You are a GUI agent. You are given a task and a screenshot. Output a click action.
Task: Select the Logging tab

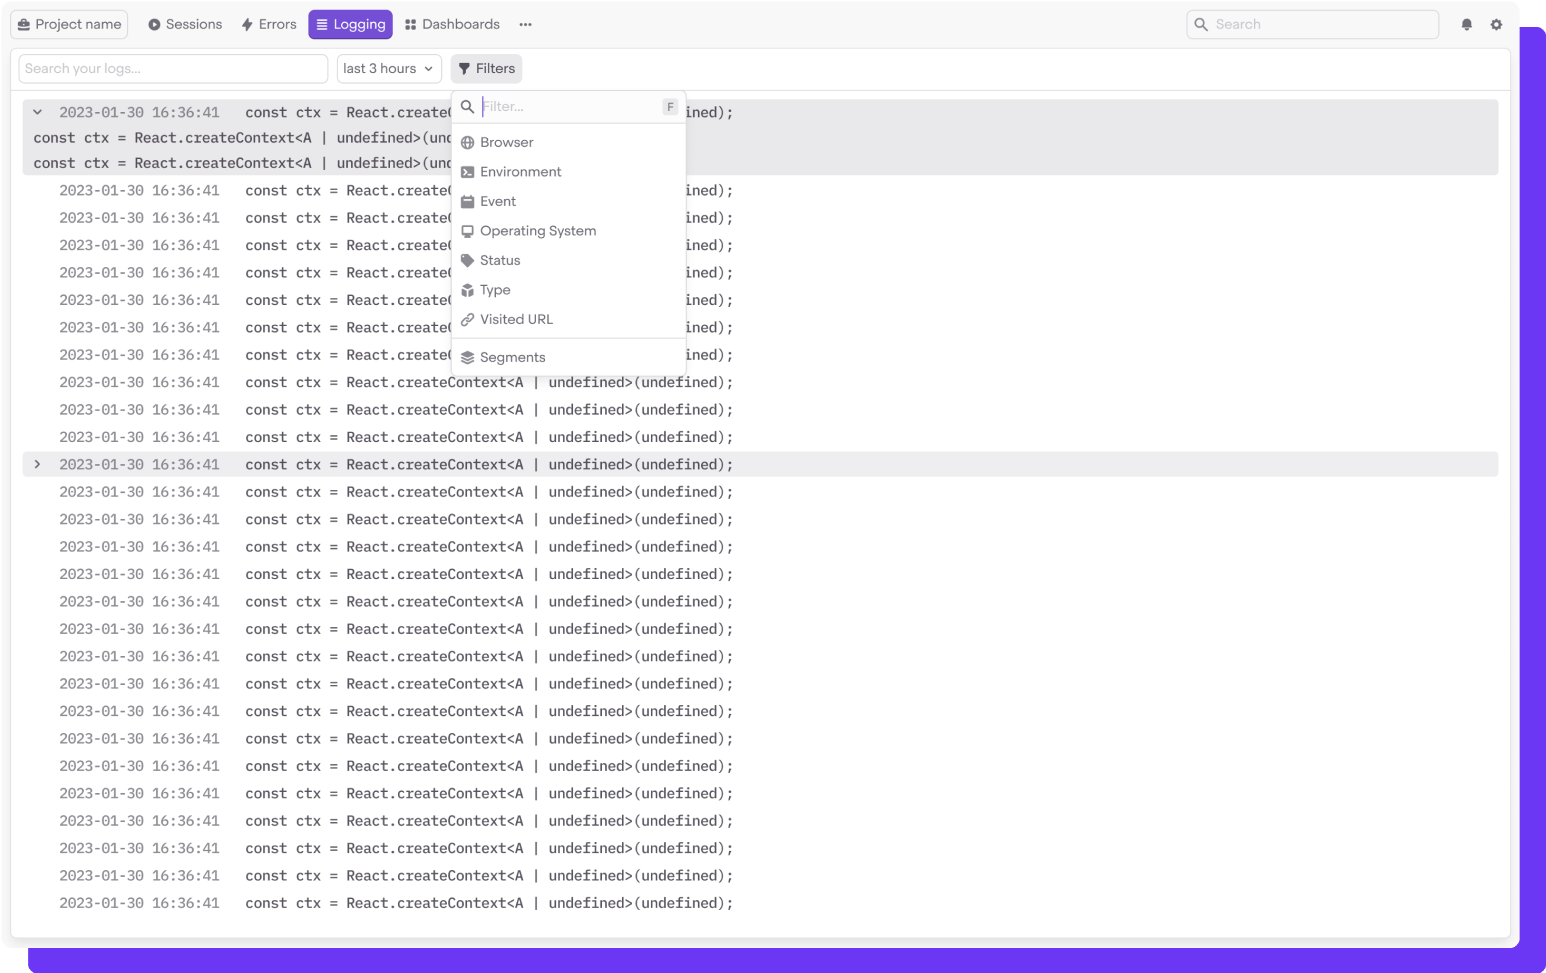350,24
